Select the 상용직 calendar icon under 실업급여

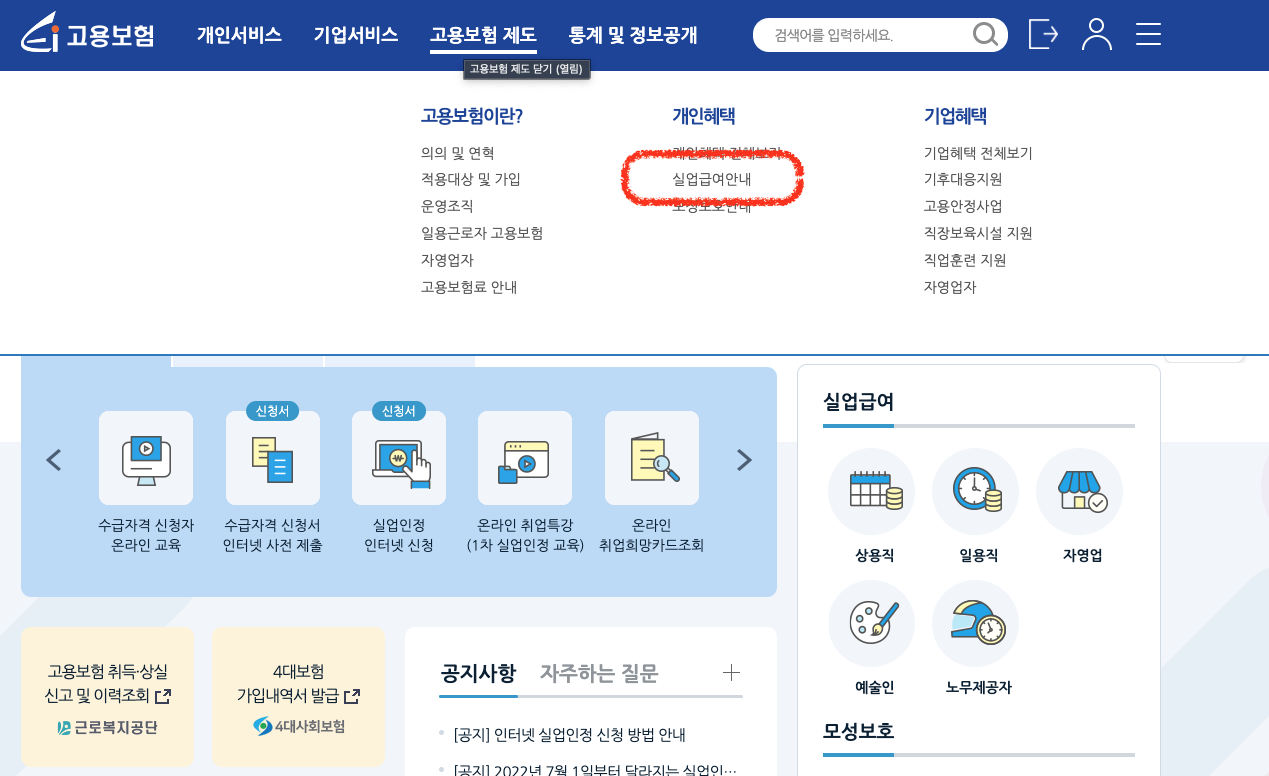tap(871, 491)
